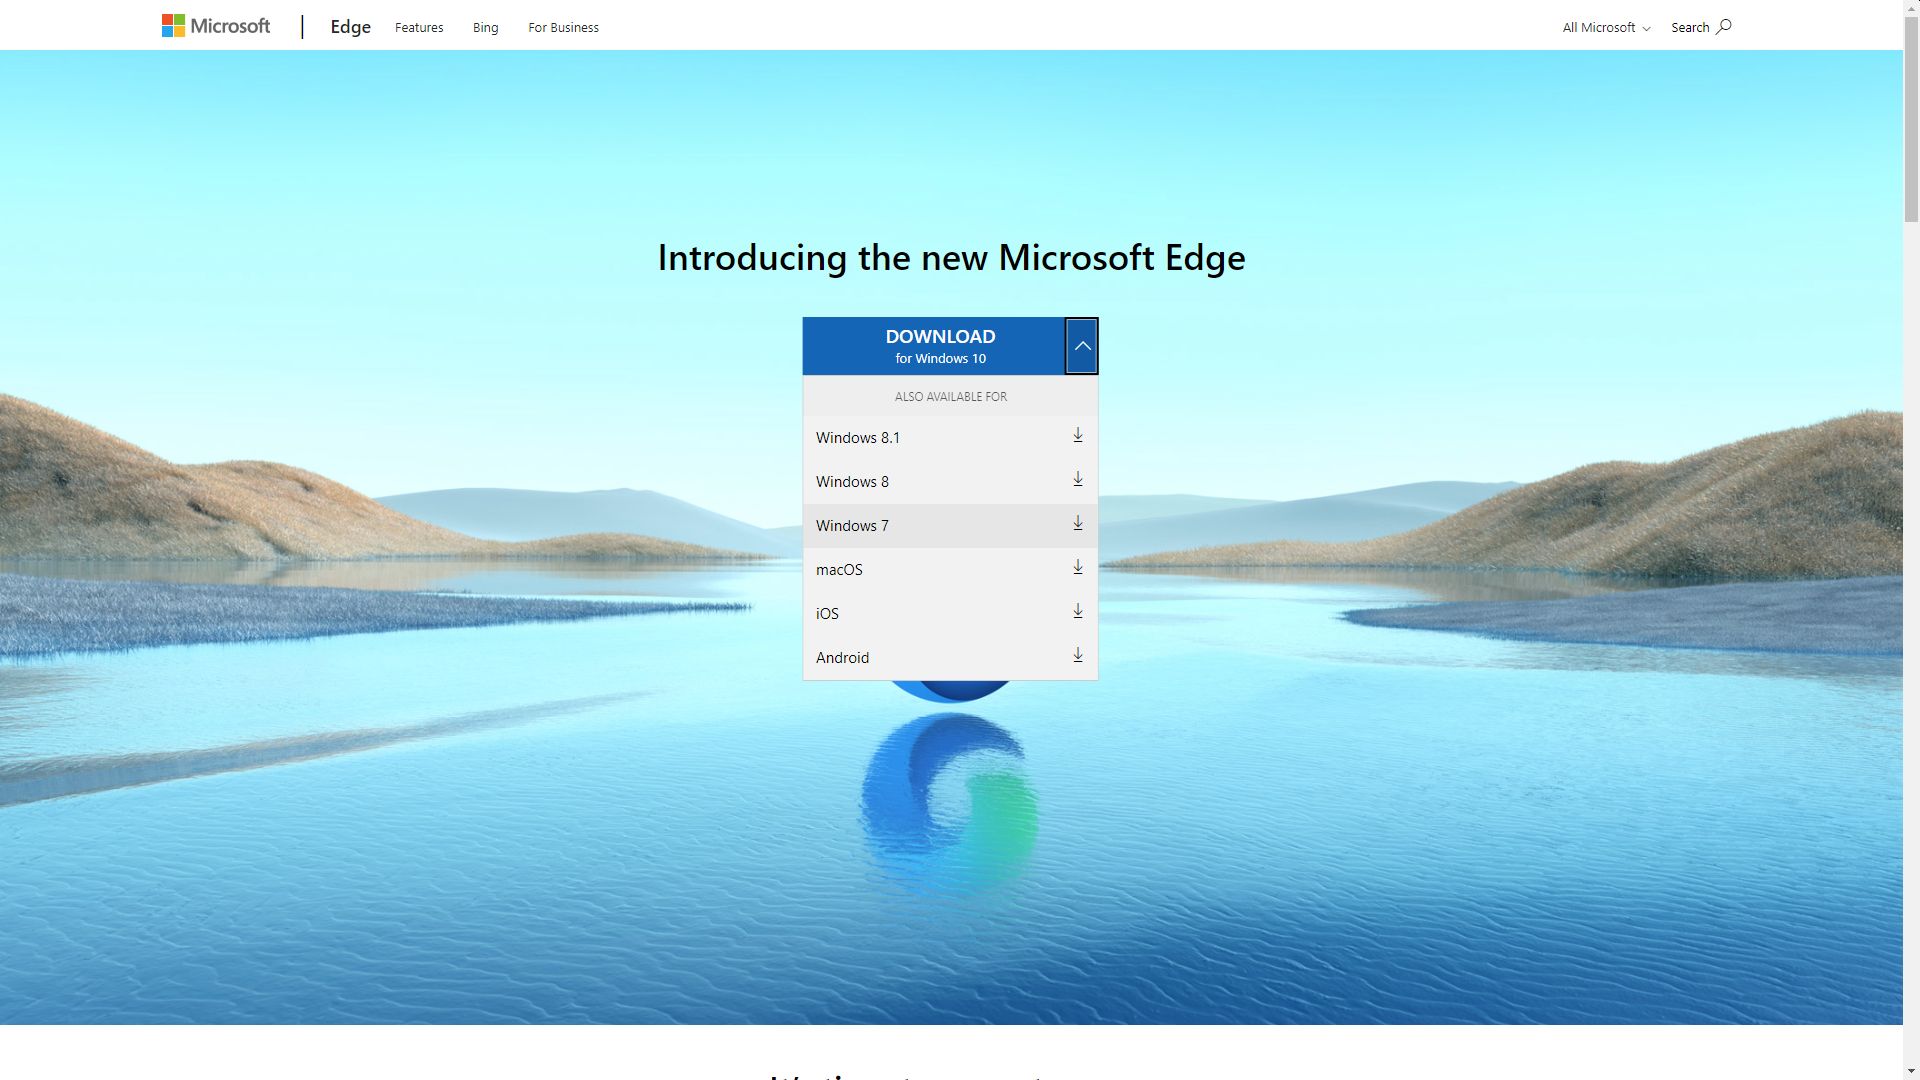Image resolution: width=1920 pixels, height=1080 pixels.
Task: Select iOS from the download options
Action: (827, 614)
